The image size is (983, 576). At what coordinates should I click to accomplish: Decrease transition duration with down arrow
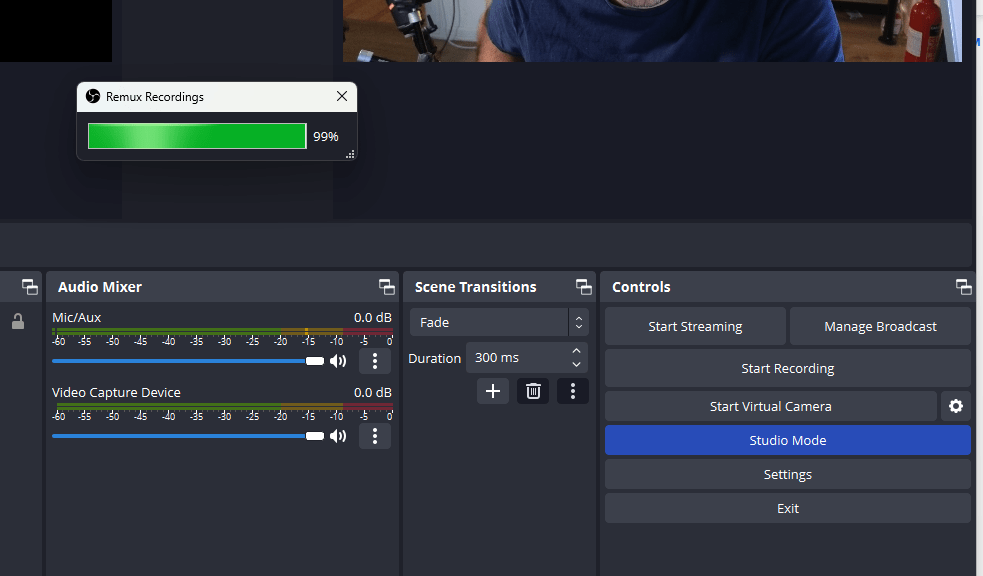coord(576,364)
